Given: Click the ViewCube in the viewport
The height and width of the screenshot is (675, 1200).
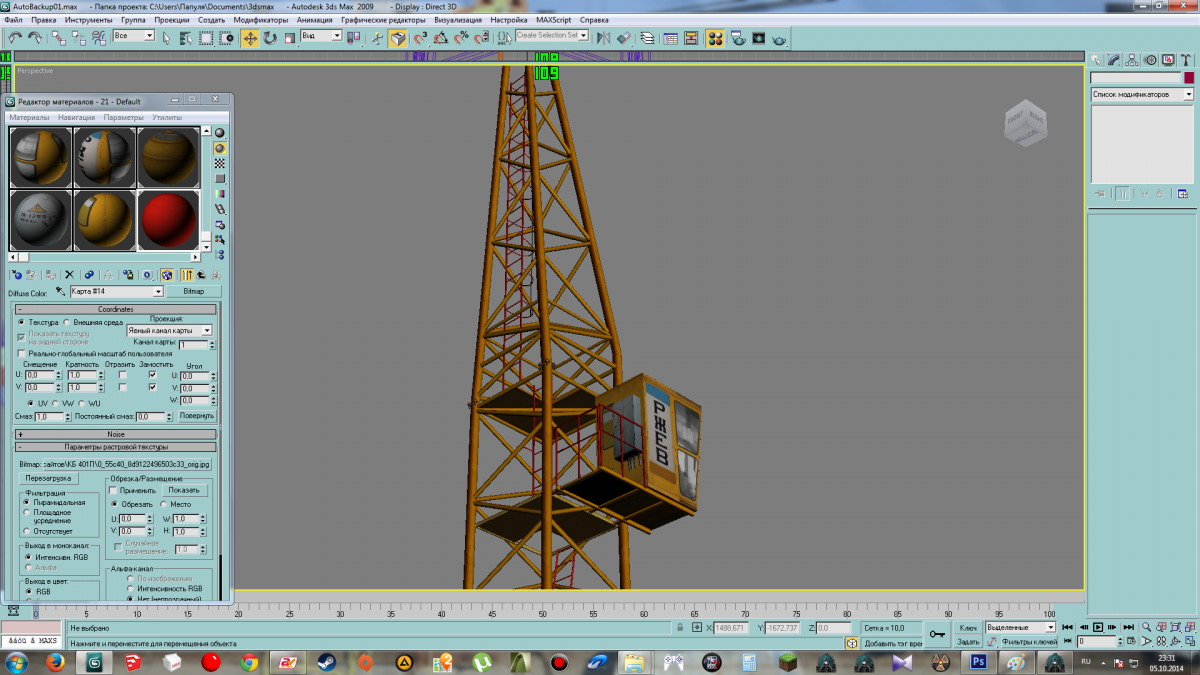Looking at the screenshot, I should (x=1025, y=123).
